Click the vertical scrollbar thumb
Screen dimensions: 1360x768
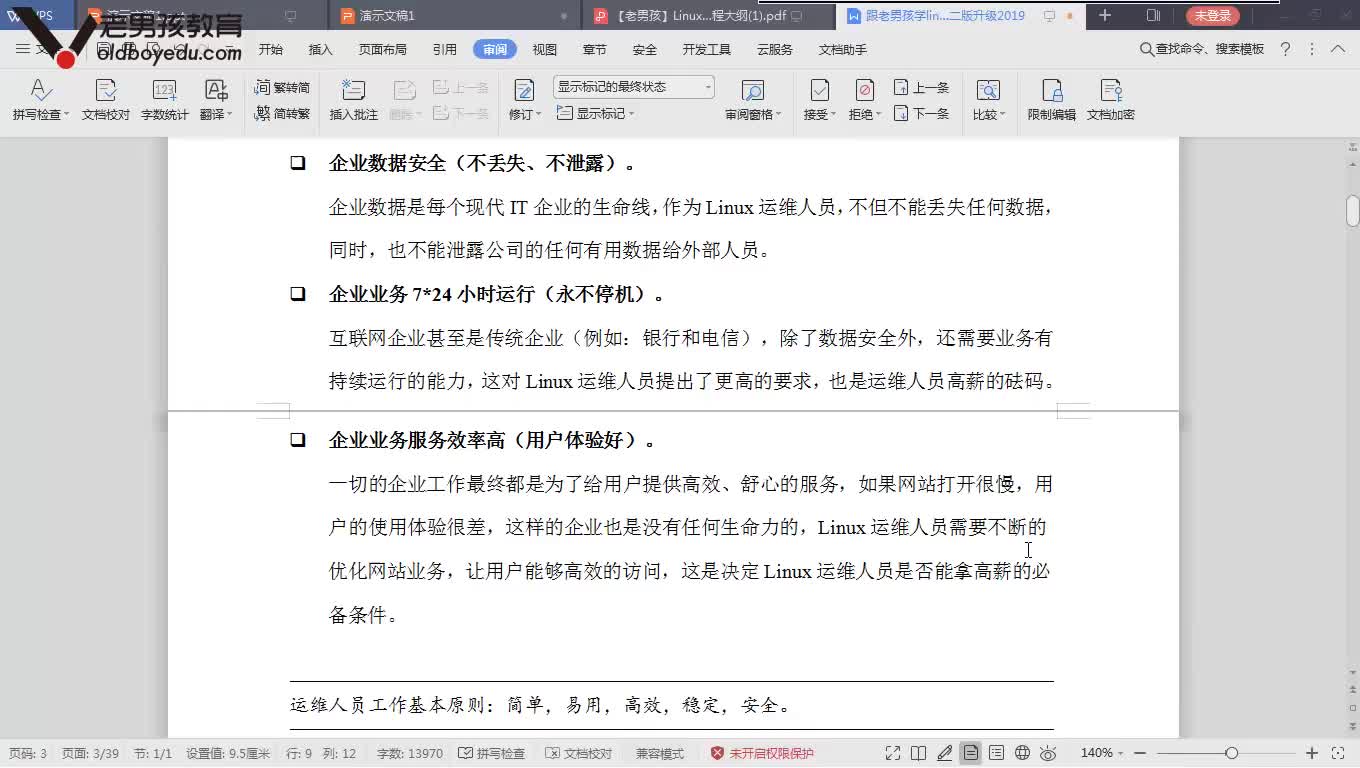tap(1352, 211)
